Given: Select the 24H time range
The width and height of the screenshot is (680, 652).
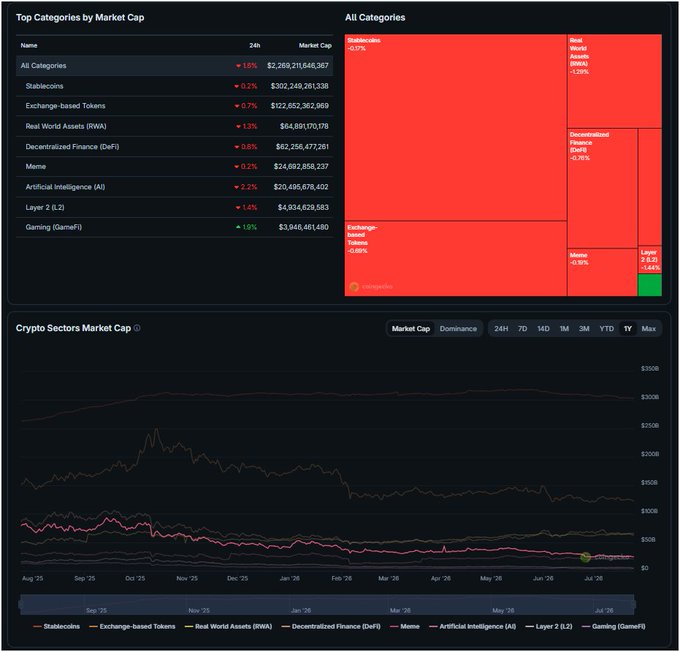Looking at the screenshot, I should click(x=501, y=329).
